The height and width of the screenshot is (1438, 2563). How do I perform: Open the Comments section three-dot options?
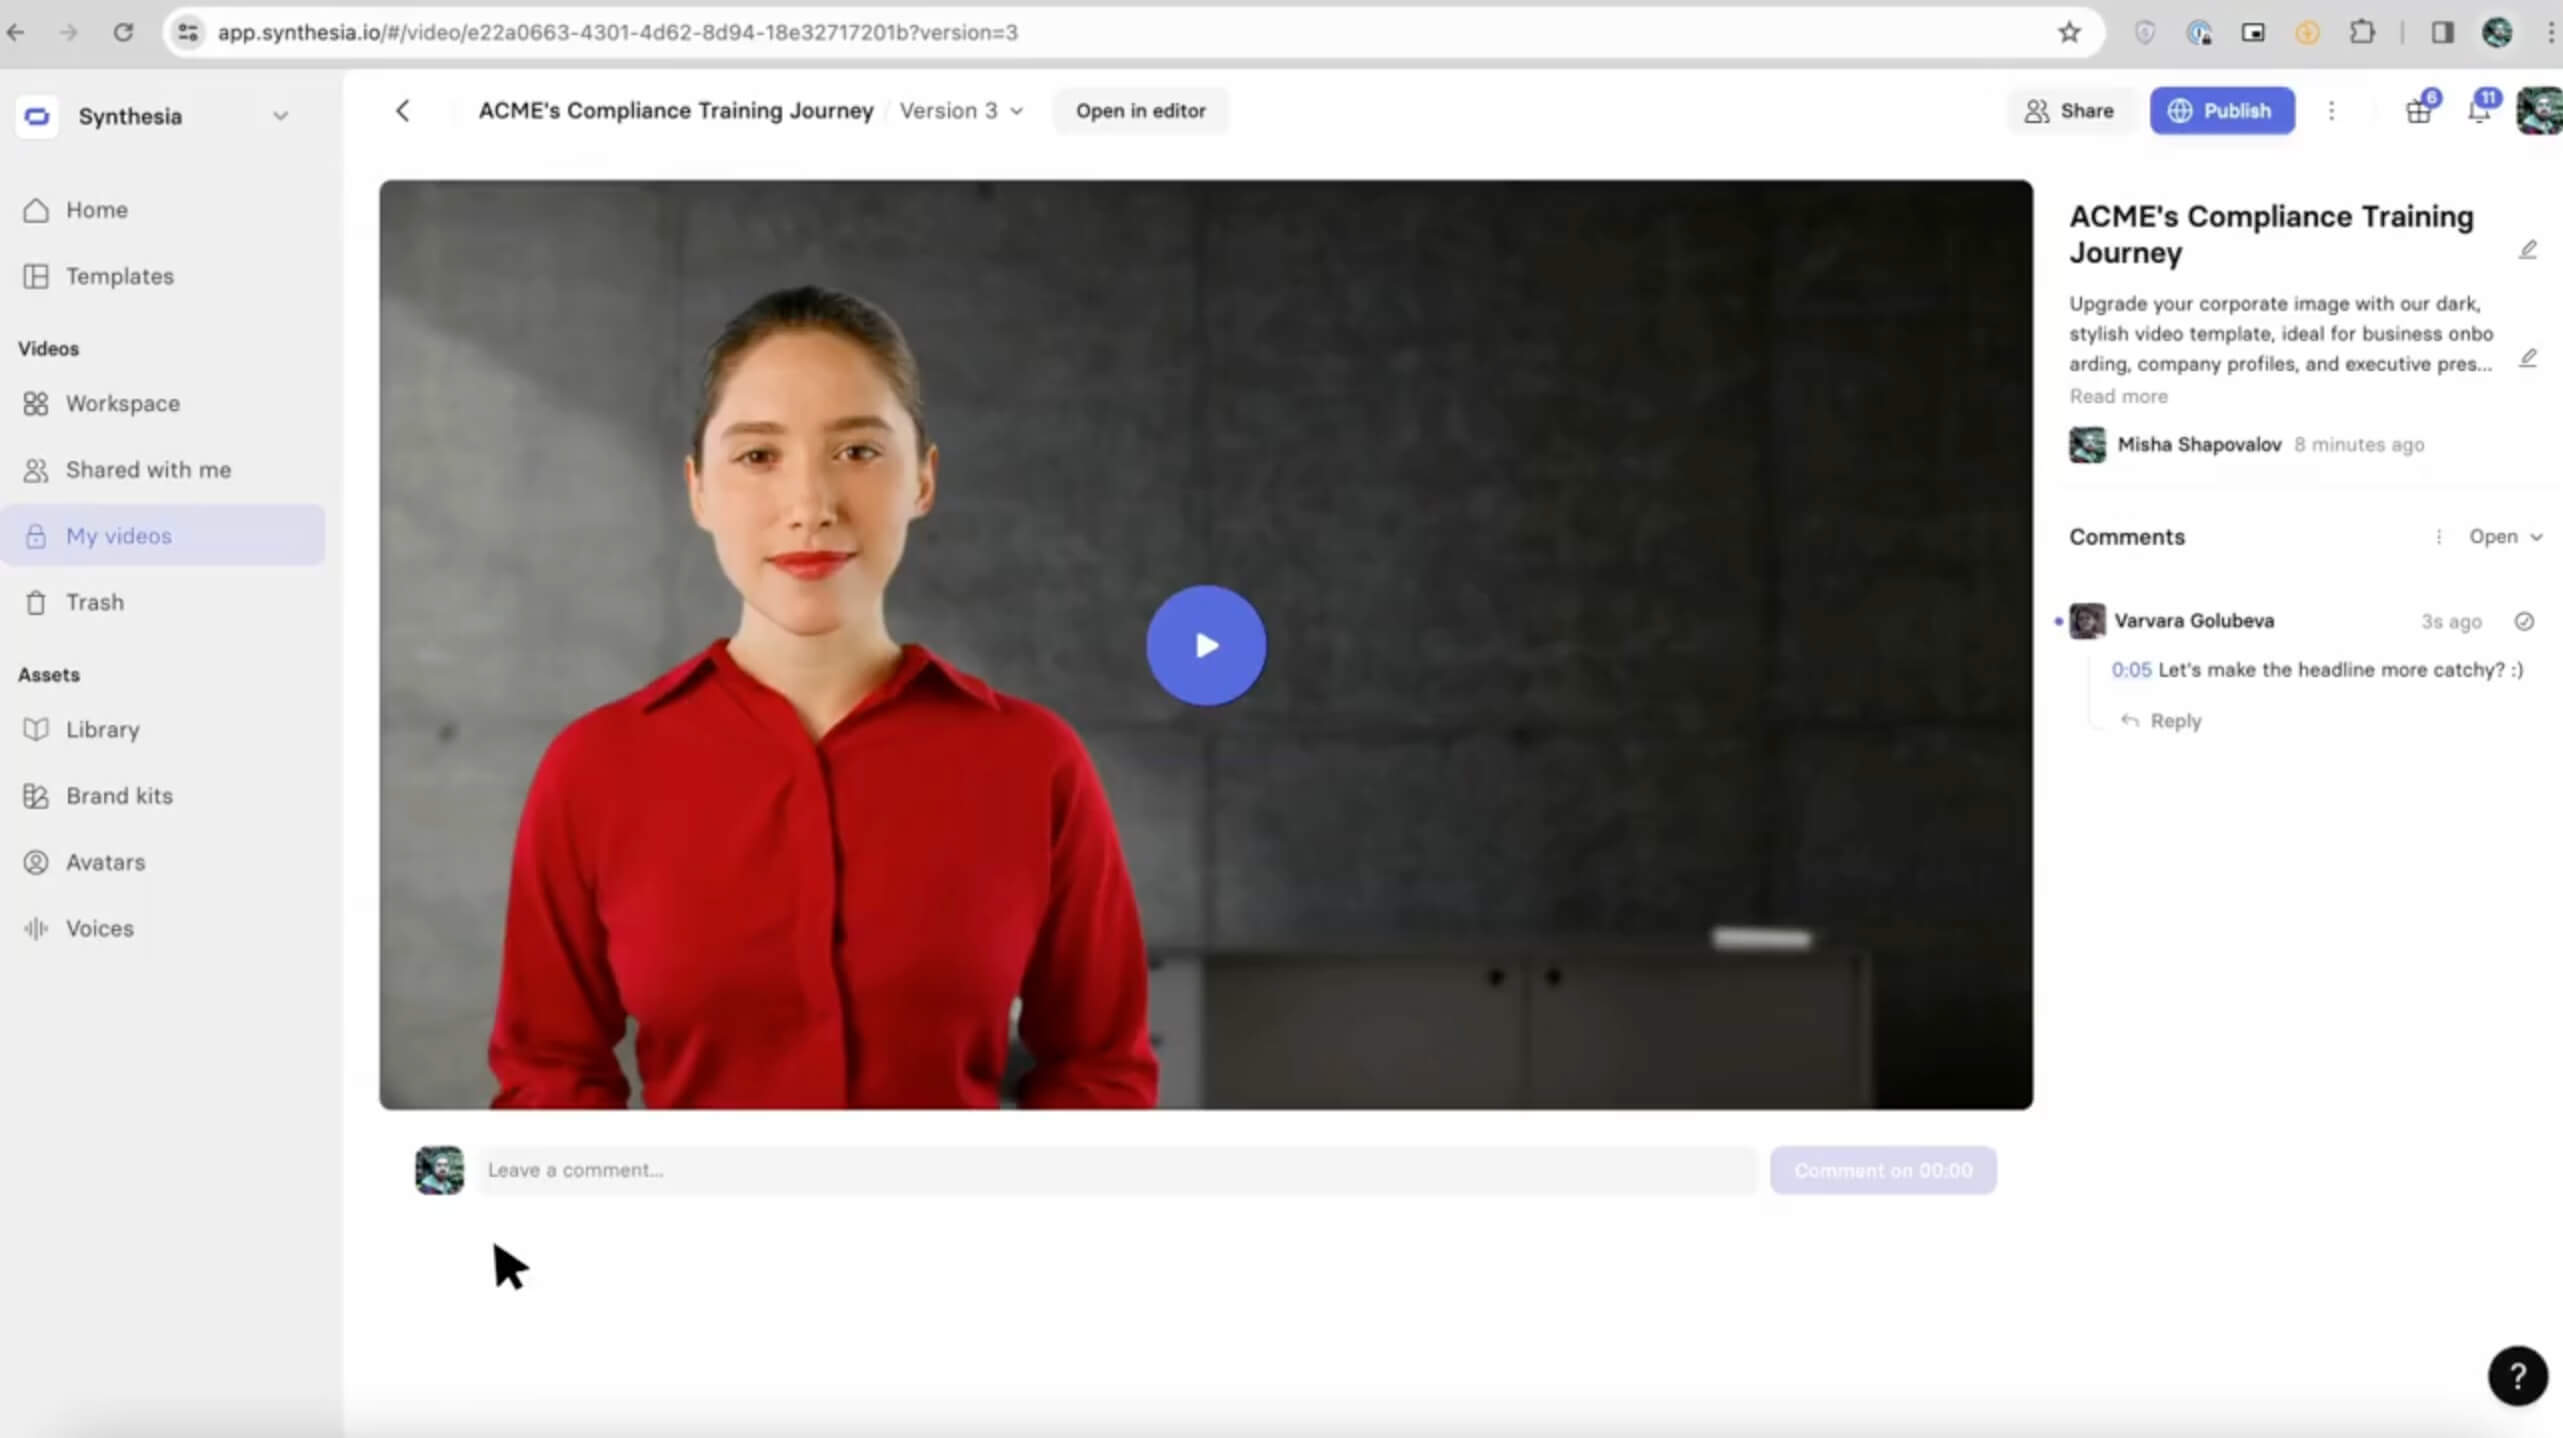tap(2438, 537)
